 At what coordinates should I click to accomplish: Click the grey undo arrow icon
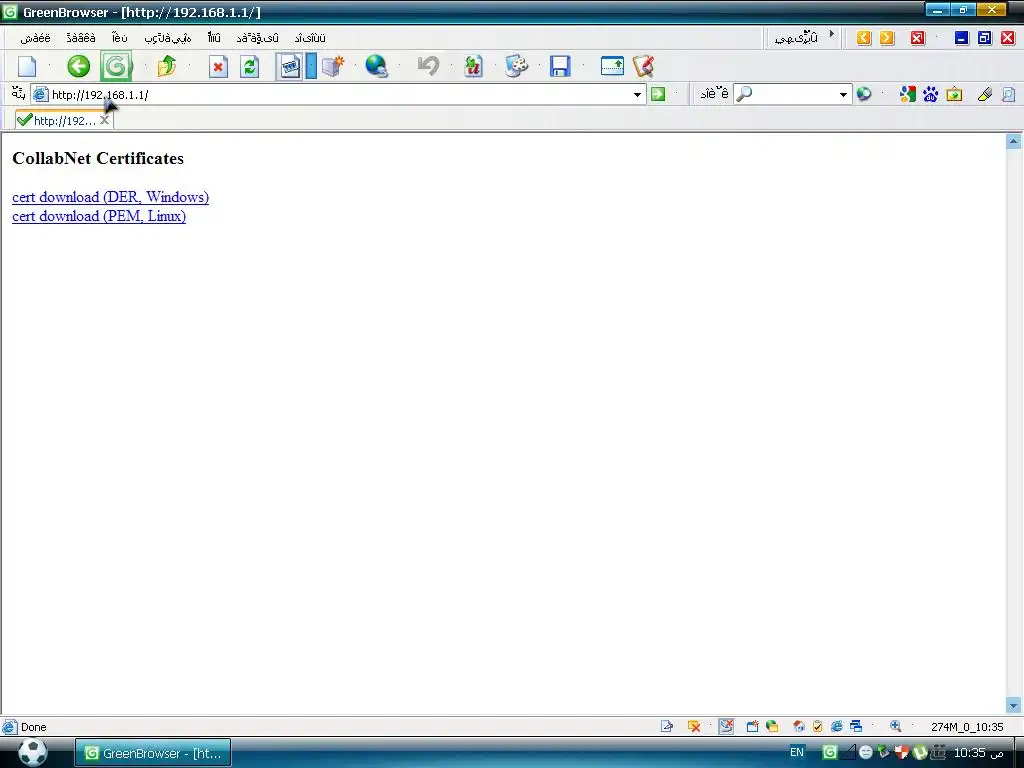(428, 66)
